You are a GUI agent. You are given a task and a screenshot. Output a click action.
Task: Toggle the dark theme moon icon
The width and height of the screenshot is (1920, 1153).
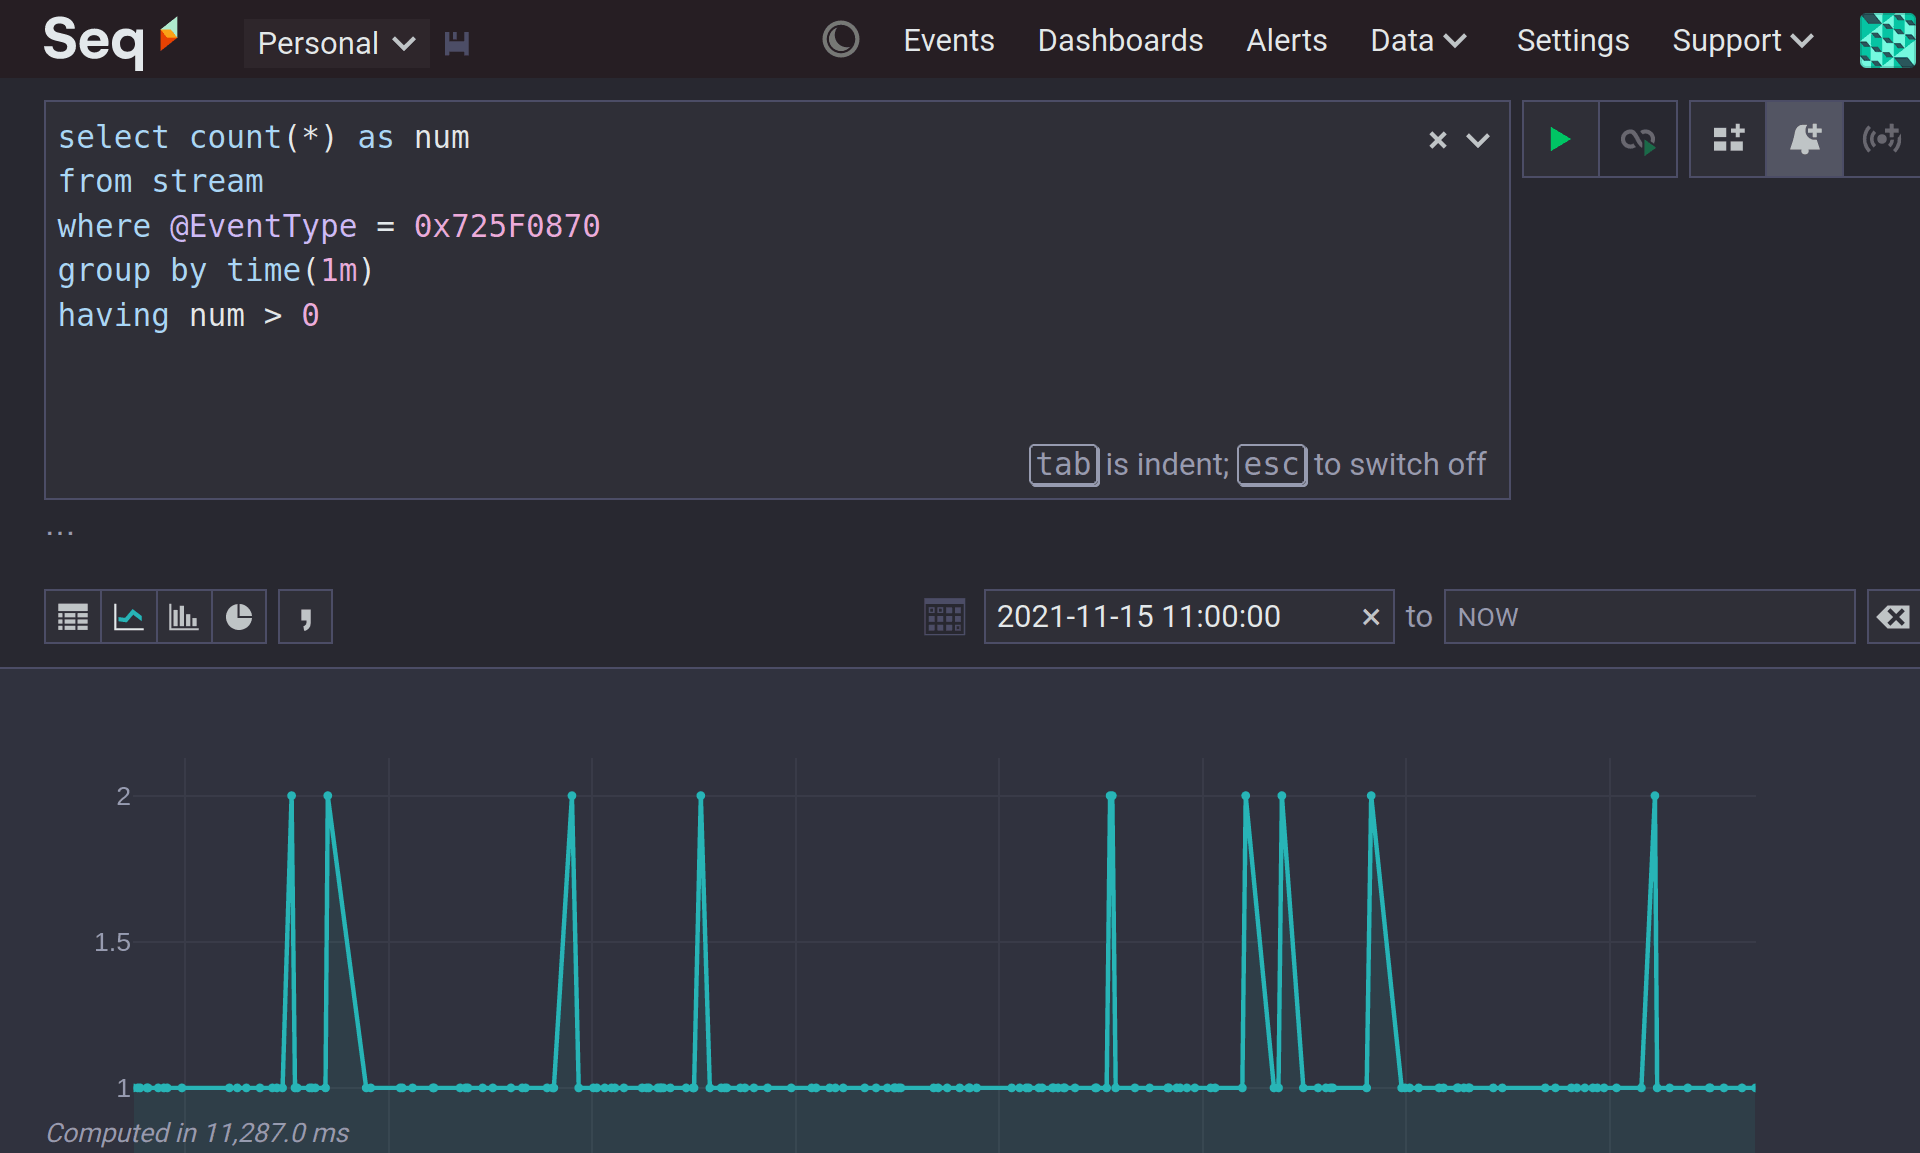pos(840,40)
